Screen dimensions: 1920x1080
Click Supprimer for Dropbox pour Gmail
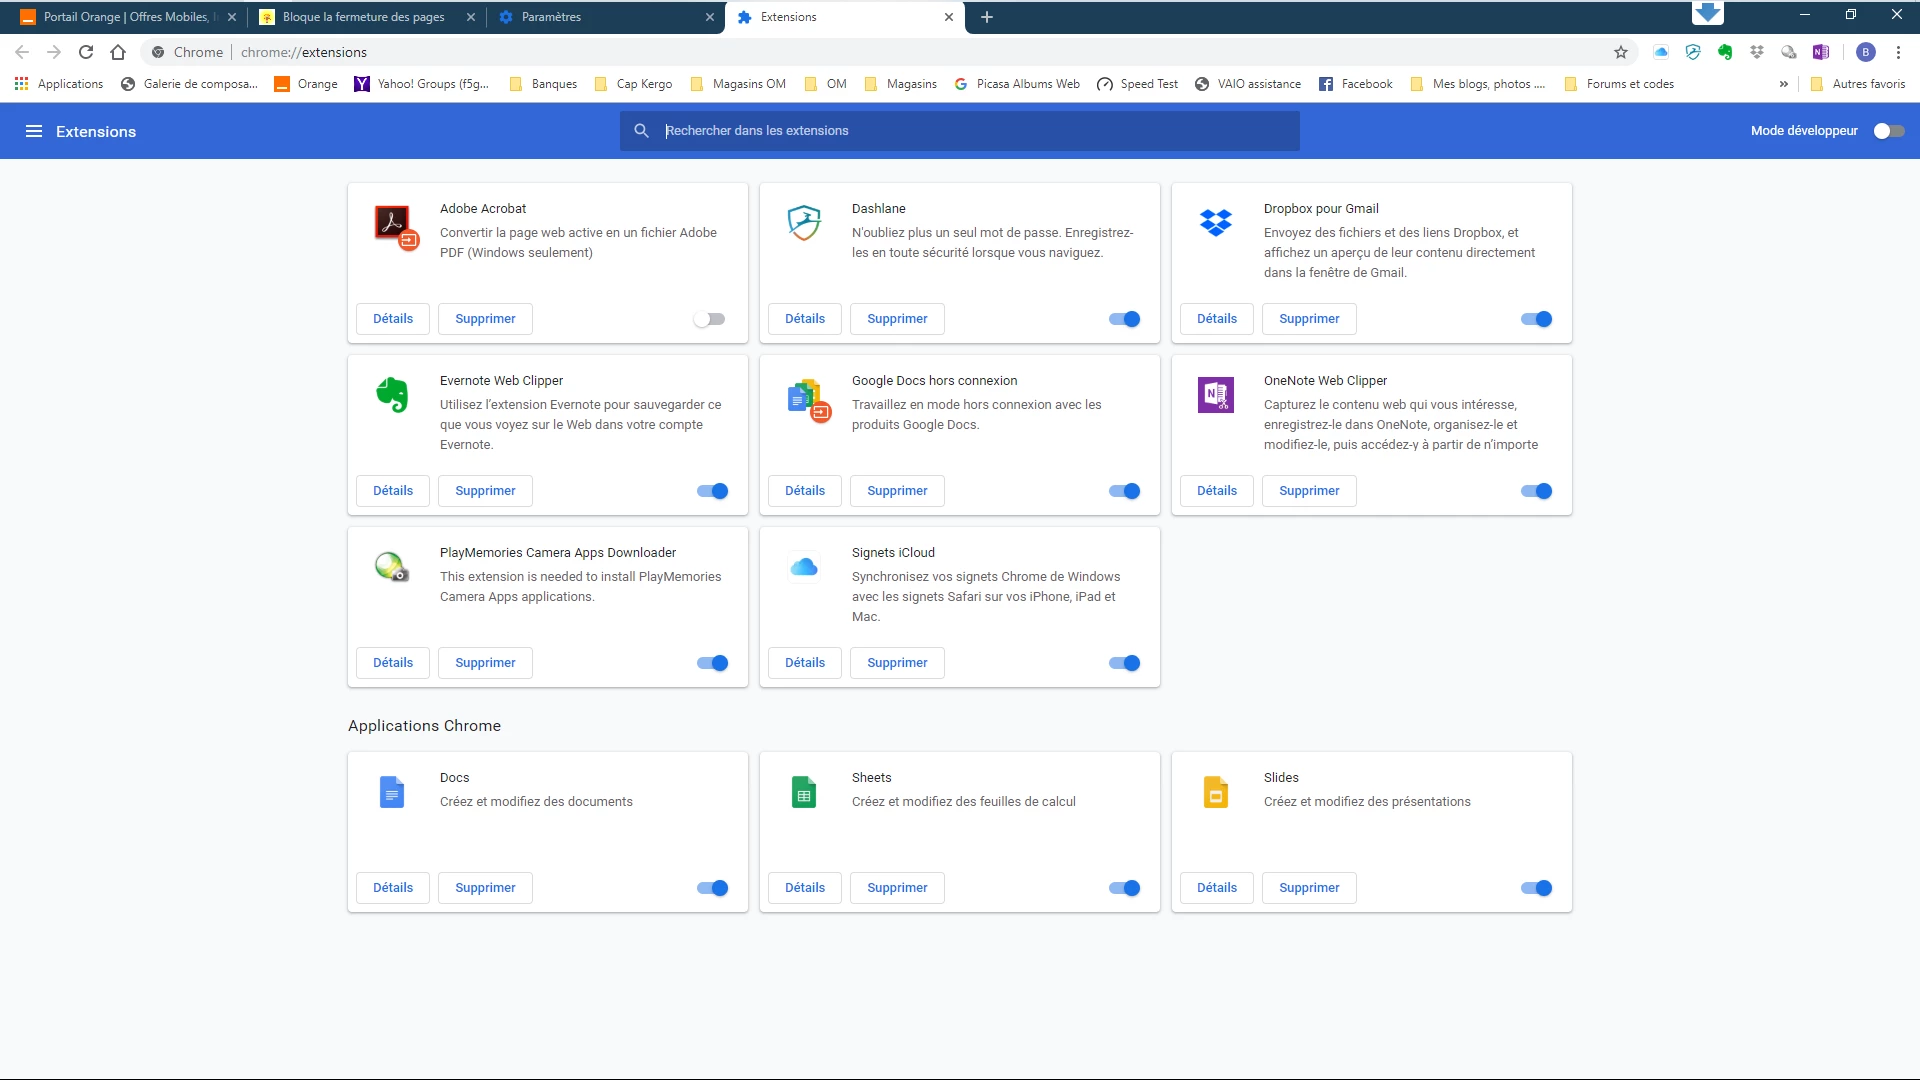pyautogui.click(x=1309, y=319)
